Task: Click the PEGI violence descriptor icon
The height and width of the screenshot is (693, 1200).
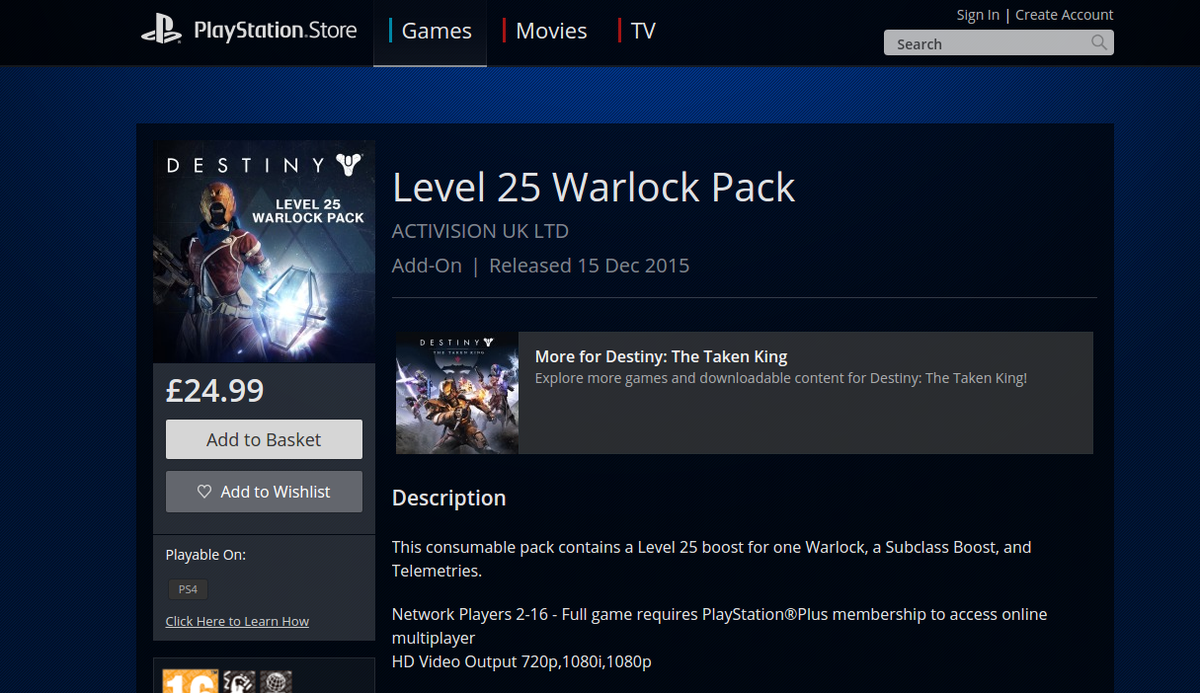Action: tap(239, 681)
